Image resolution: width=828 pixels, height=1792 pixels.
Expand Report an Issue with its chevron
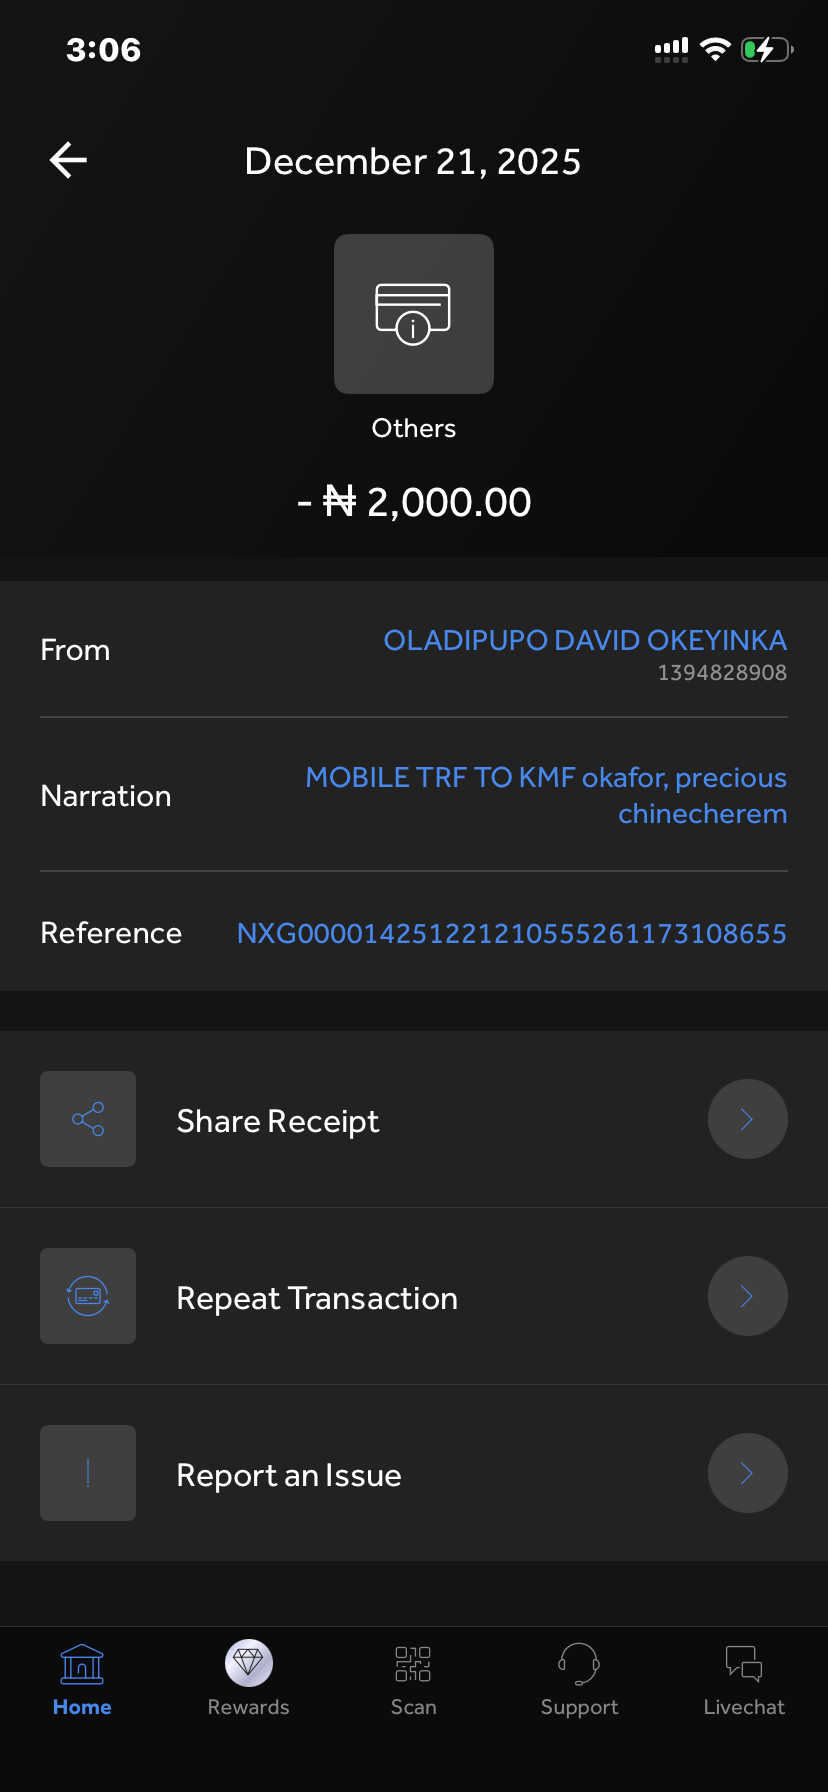[747, 1473]
